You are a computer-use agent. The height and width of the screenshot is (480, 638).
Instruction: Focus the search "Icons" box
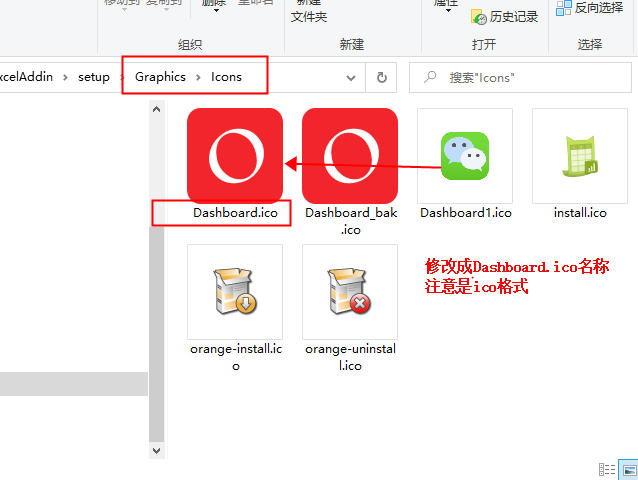520,77
